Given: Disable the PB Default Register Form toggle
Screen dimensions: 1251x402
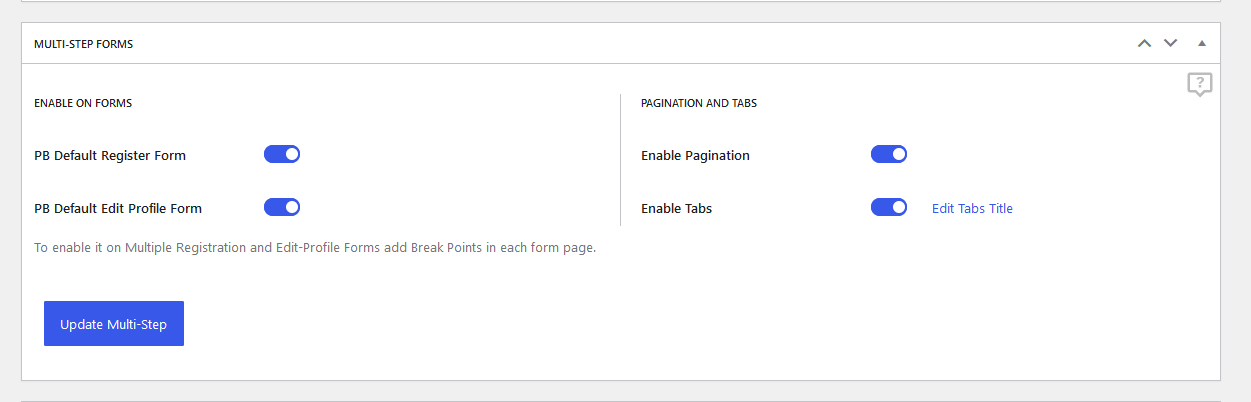Looking at the screenshot, I should pyautogui.click(x=282, y=154).
